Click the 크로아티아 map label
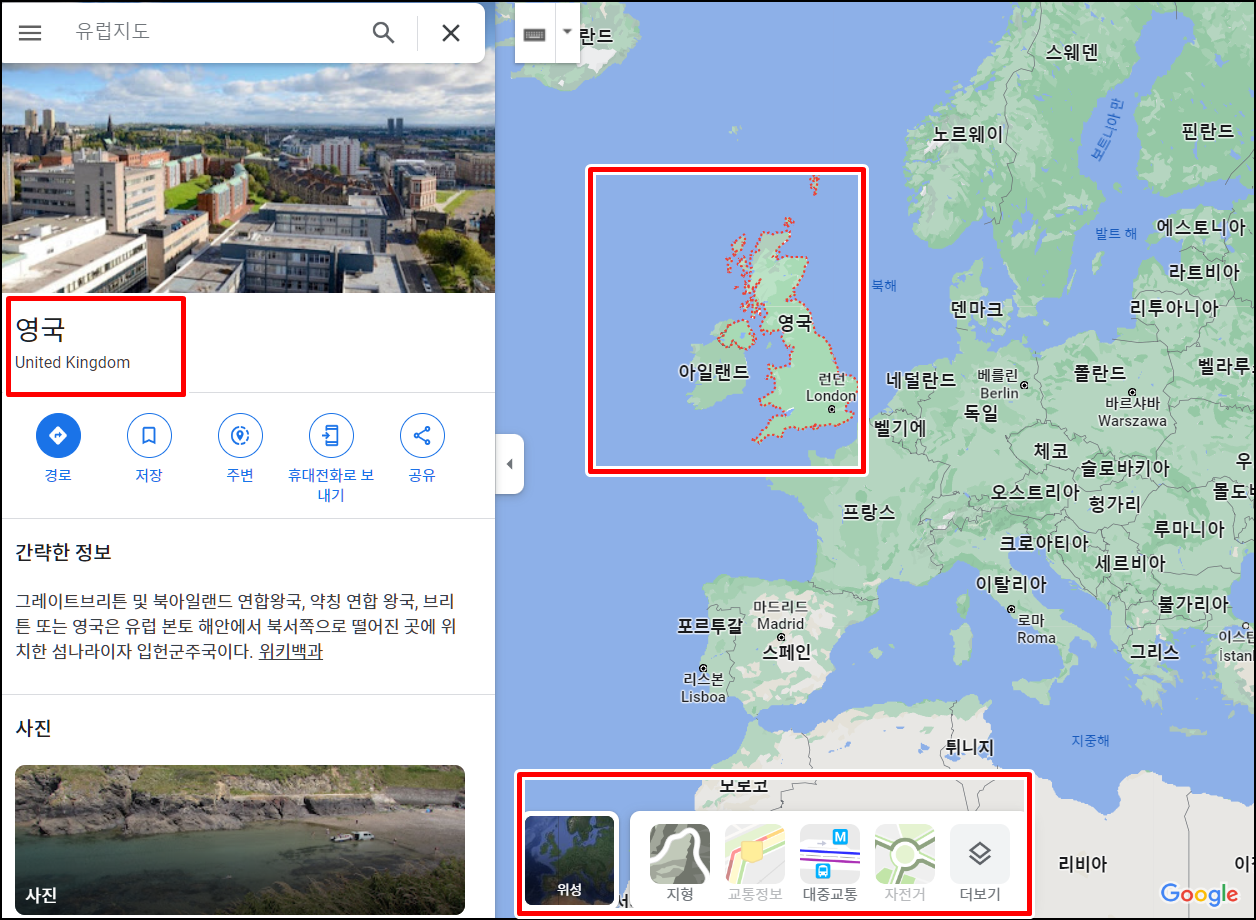Image resolution: width=1256 pixels, height=920 pixels. coord(1044,543)
